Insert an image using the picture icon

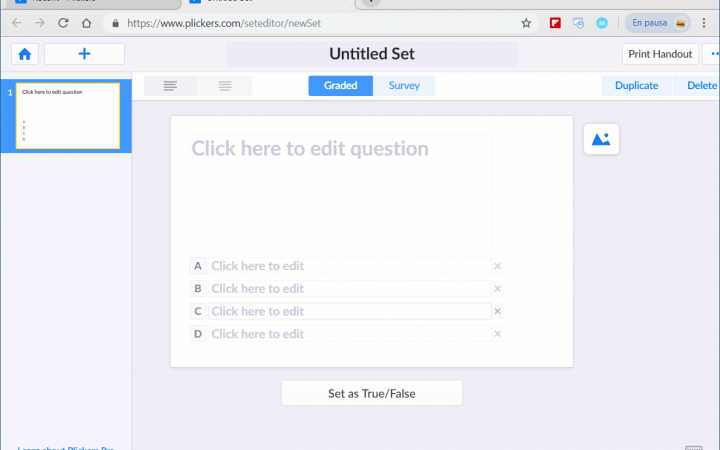click(x=601, y=139)
